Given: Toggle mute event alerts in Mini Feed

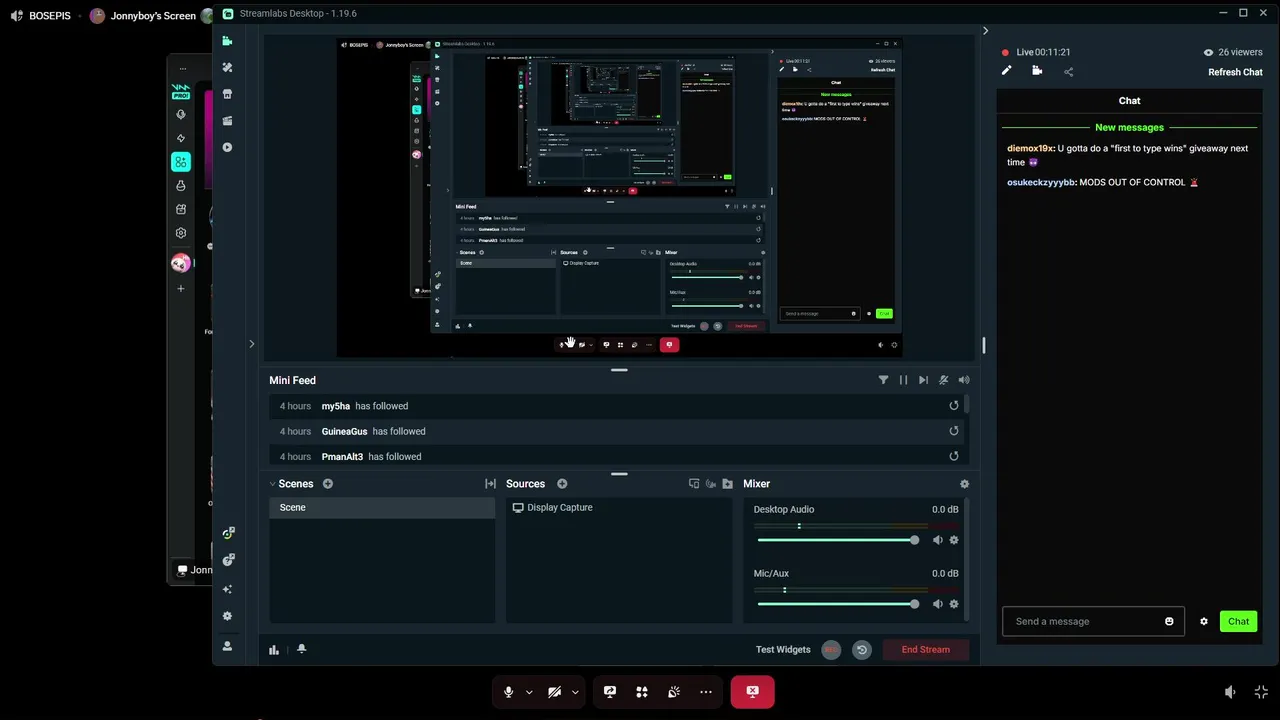Looking at the screenshot, I should (943, 380).
